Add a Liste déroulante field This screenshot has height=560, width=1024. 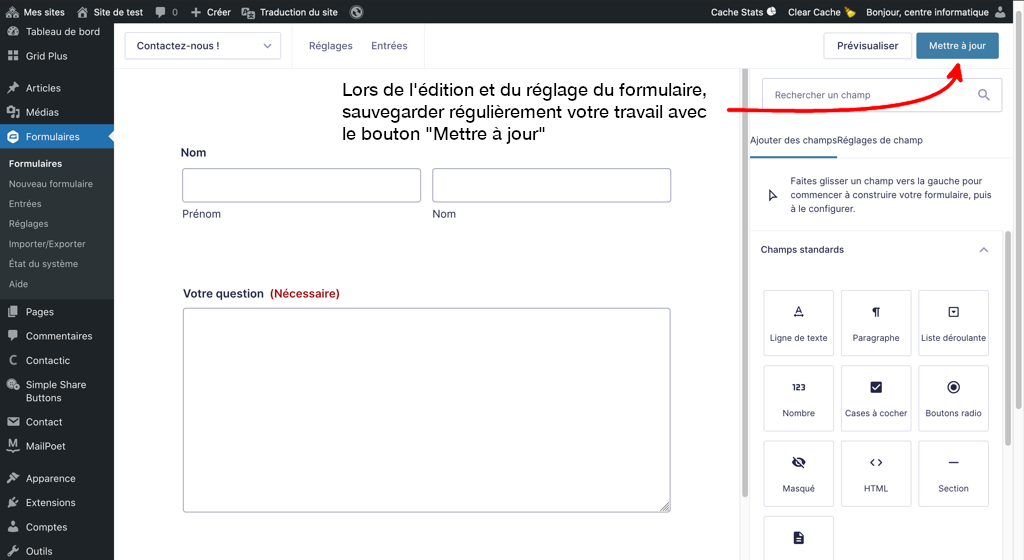click(x=953, y=324)
